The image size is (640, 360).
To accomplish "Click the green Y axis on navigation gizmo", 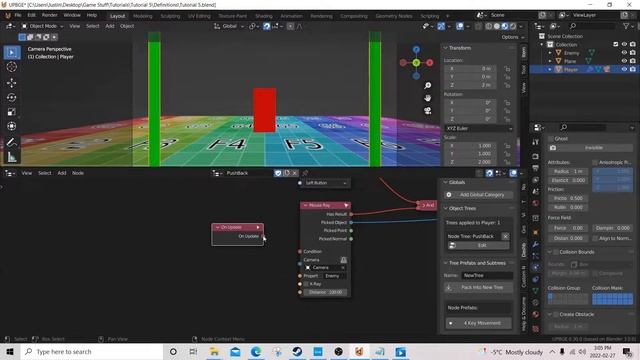I will [416, 63].
